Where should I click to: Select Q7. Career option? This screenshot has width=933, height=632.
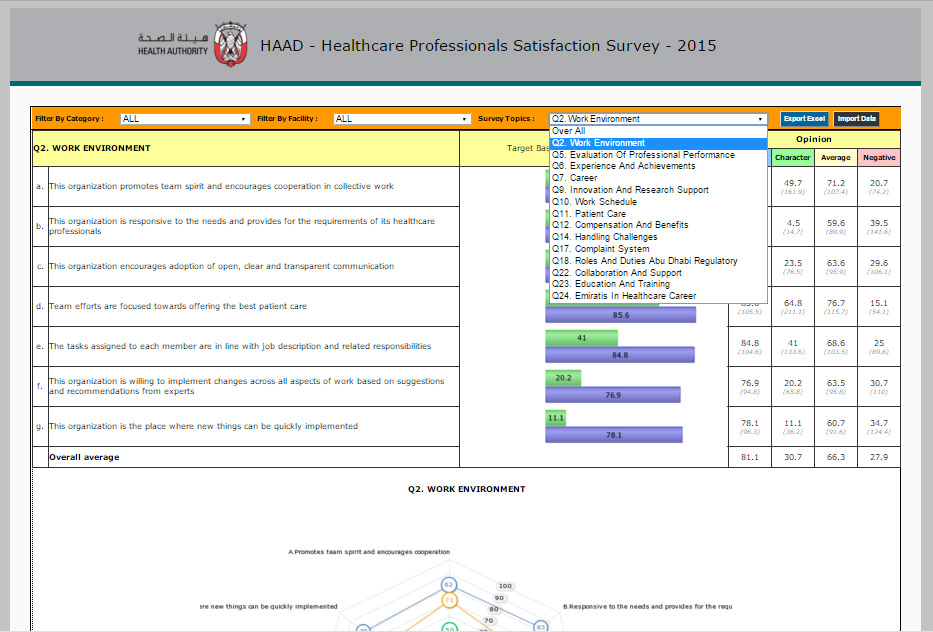point(658,178)
